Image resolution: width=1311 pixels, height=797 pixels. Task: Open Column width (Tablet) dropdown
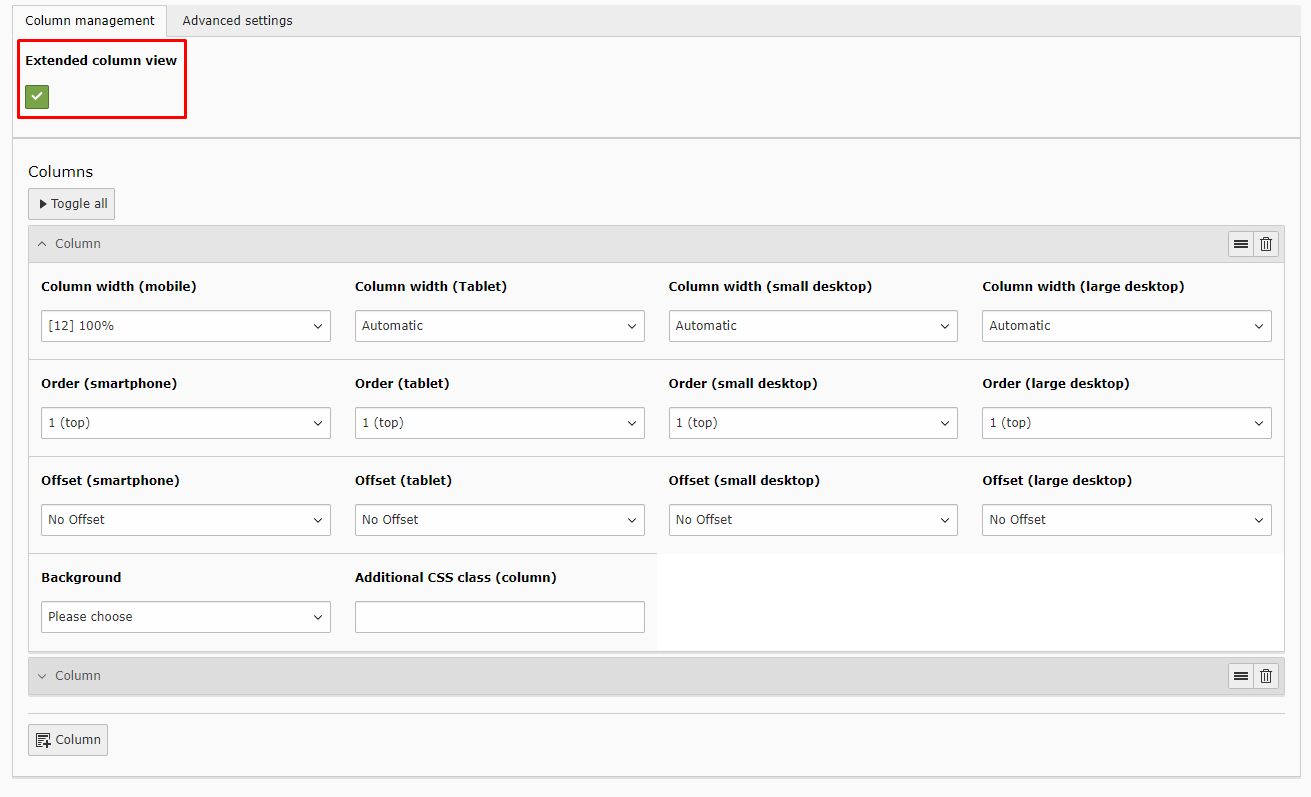[x=499, y=326]
